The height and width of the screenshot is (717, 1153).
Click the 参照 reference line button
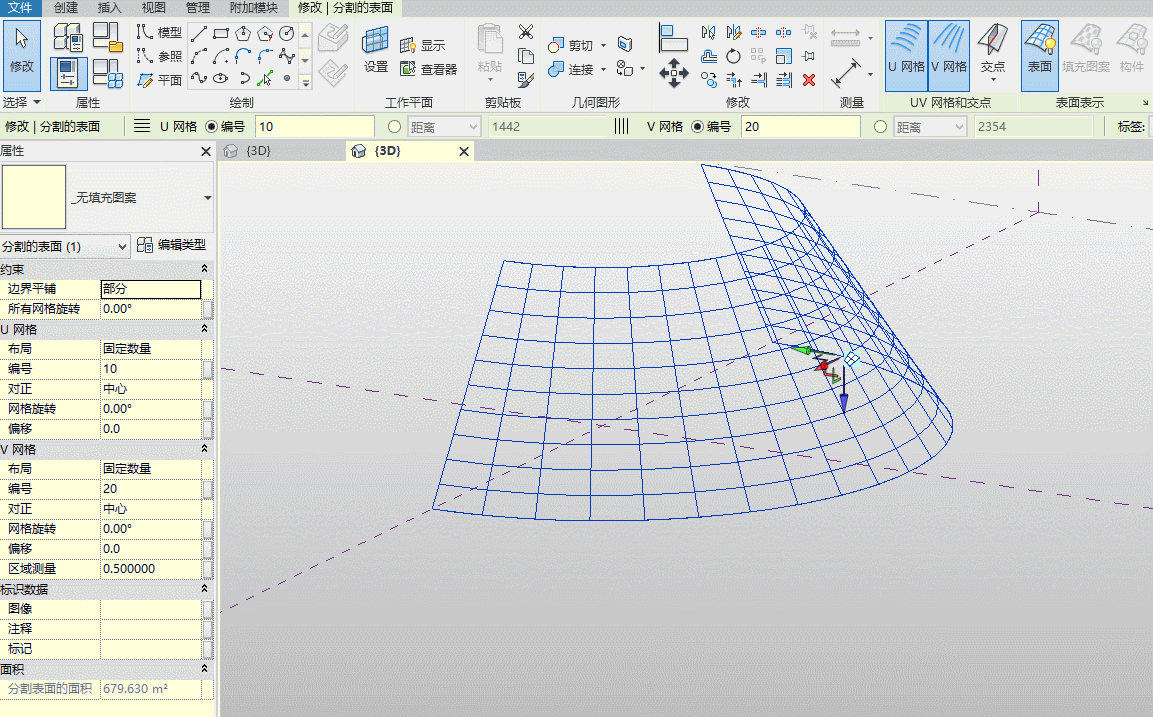pyautogui.click(x=160, y=56)
